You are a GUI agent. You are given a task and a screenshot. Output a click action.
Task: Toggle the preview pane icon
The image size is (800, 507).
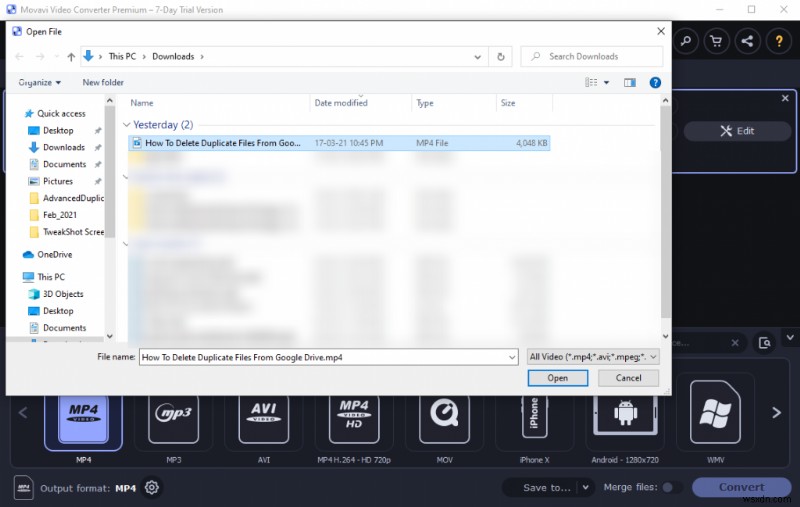tap(630, 83)
